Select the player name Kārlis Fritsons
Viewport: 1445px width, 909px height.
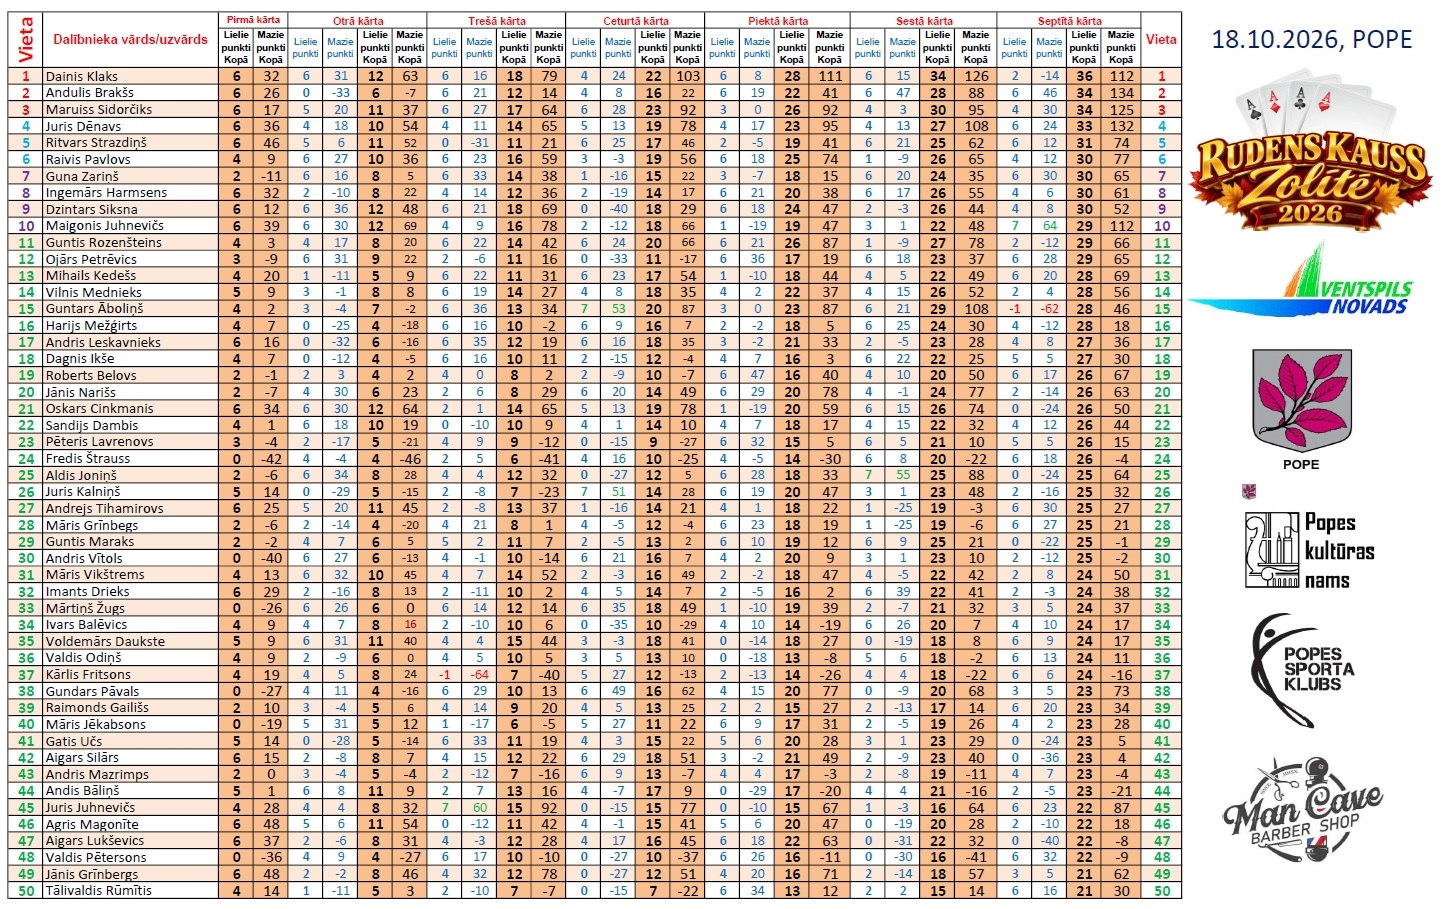[88, 674]
